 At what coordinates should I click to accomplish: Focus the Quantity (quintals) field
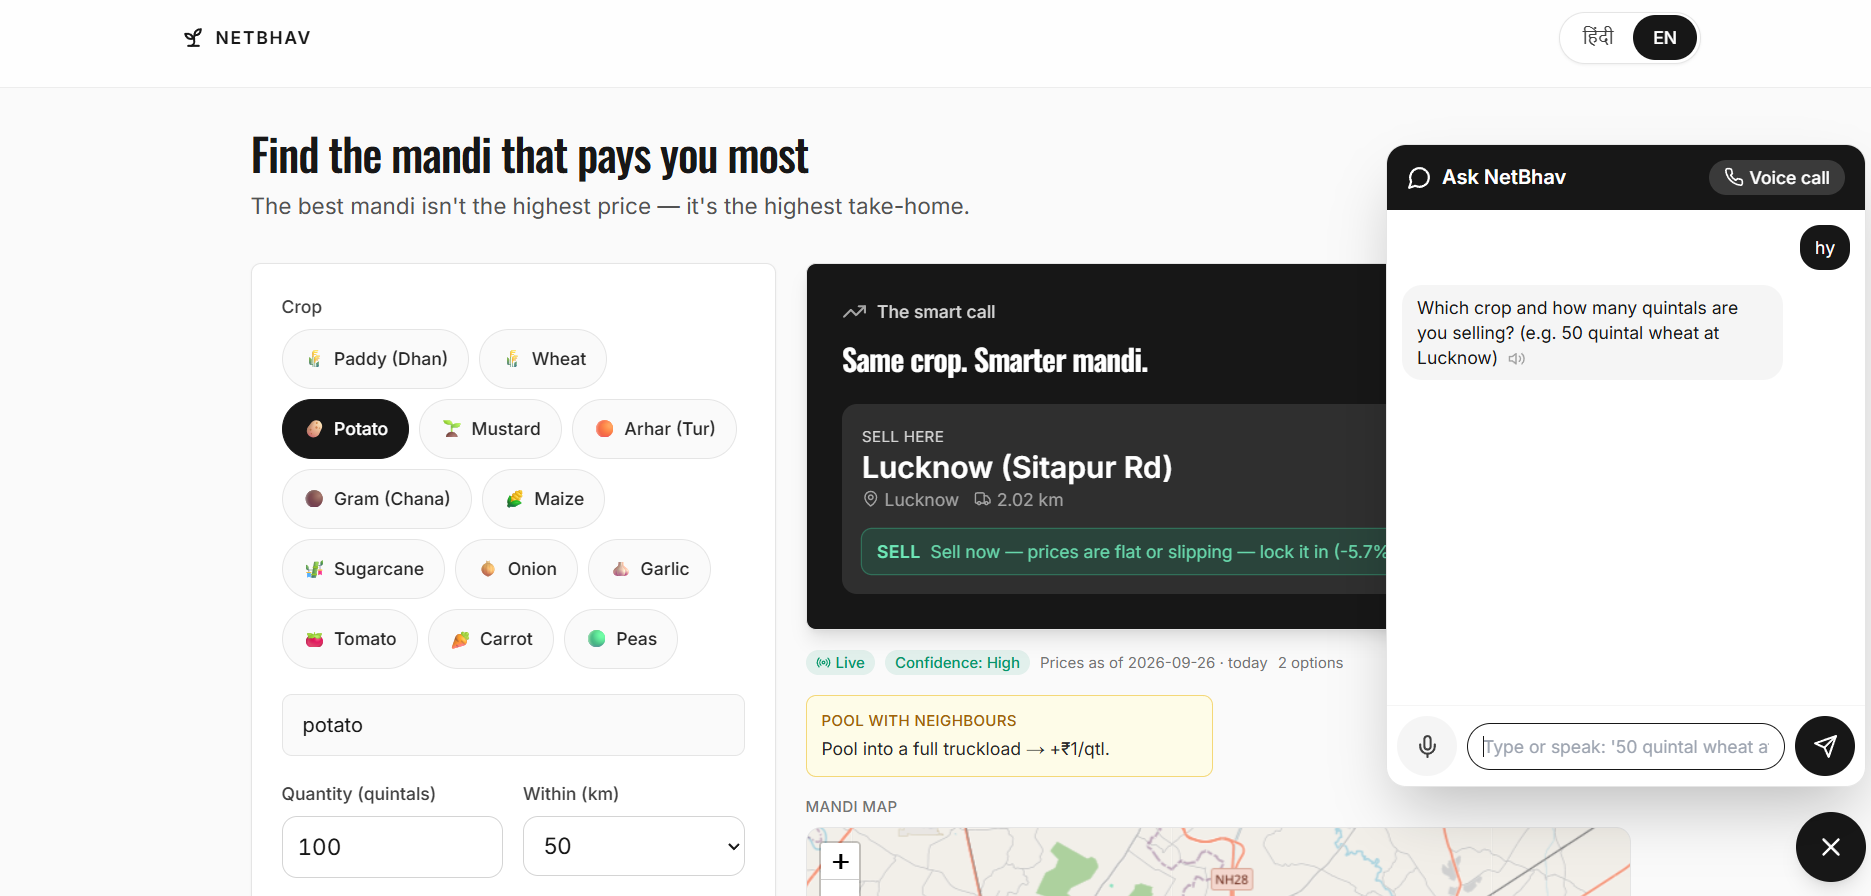click(x=392, y=847)
